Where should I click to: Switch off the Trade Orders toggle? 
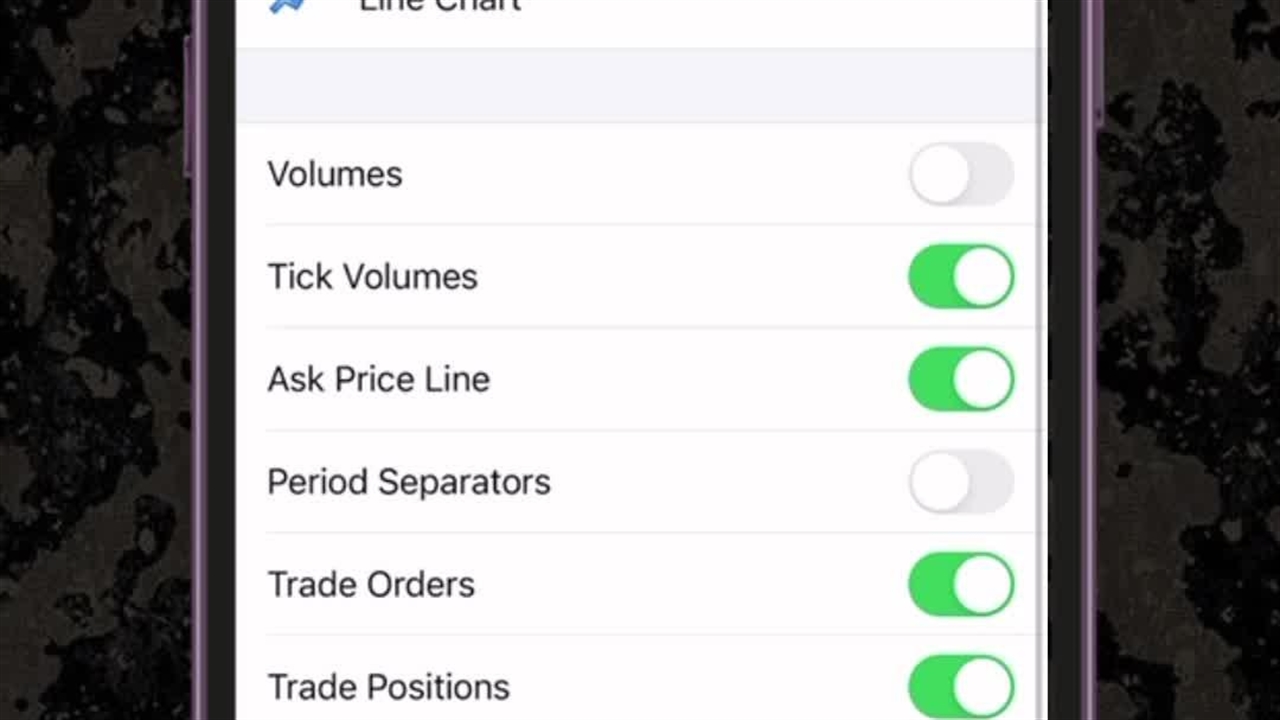961,585
